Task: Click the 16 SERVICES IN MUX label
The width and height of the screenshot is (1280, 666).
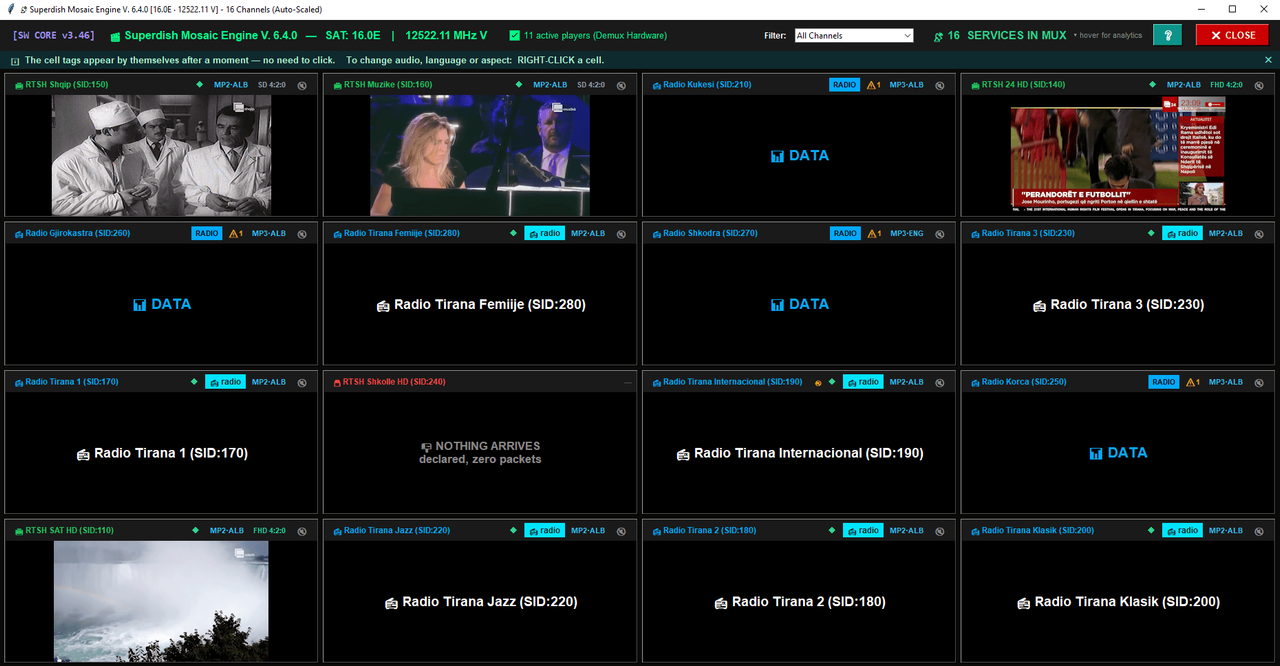Action: pos(1007,35)
